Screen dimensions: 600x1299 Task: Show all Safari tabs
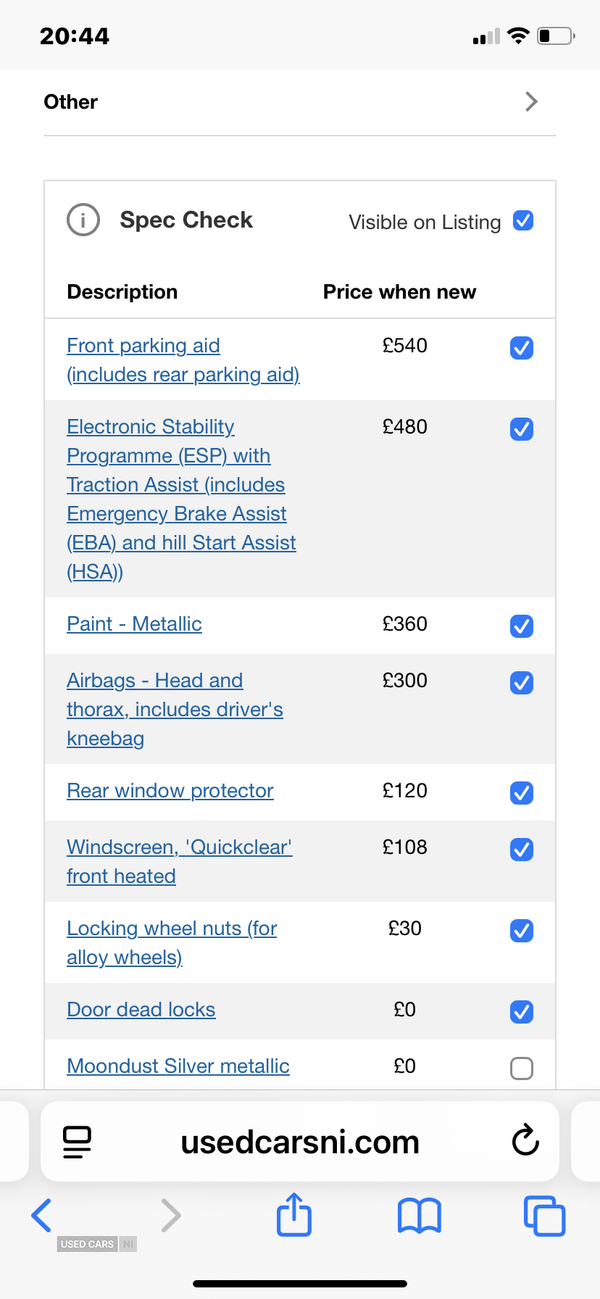[x=544, y=1216]
